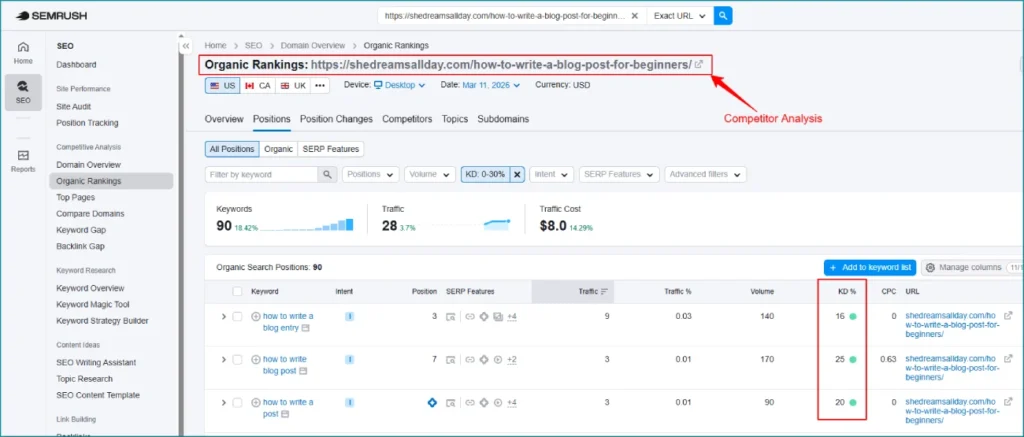This screenshot has height=437, width=1024.
Task: Click the keyword filter search icon
Action: (x=327, y=174)
